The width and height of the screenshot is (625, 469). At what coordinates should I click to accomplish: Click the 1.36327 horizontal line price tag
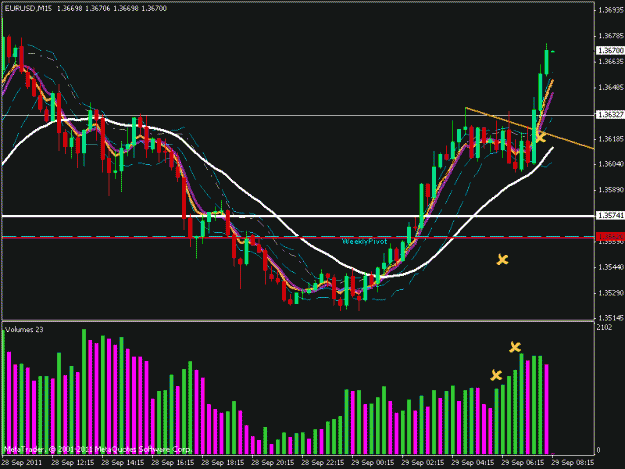click(610, 115)
